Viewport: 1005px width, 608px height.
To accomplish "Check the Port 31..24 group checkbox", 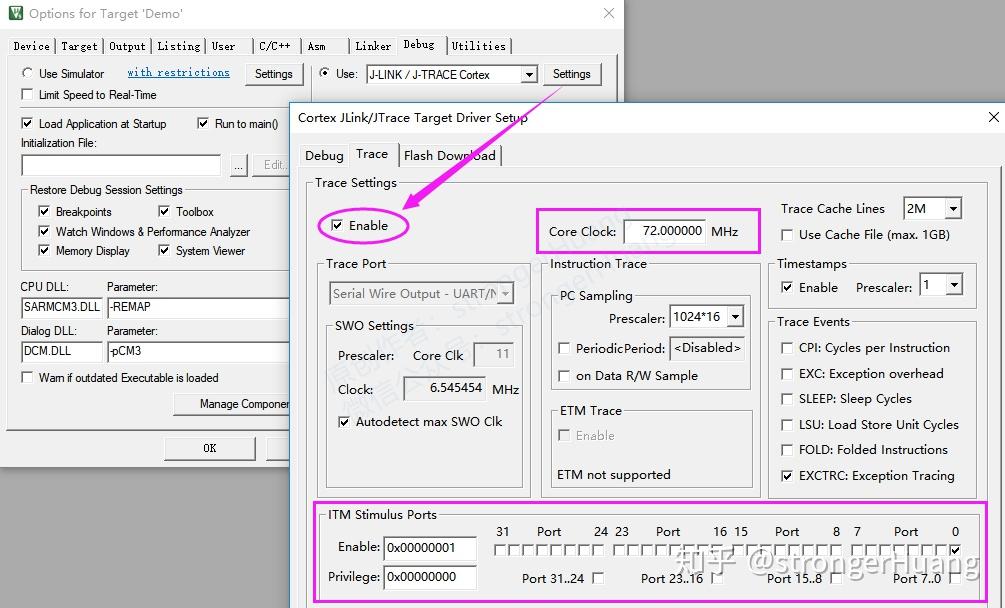I will point(597,578).
